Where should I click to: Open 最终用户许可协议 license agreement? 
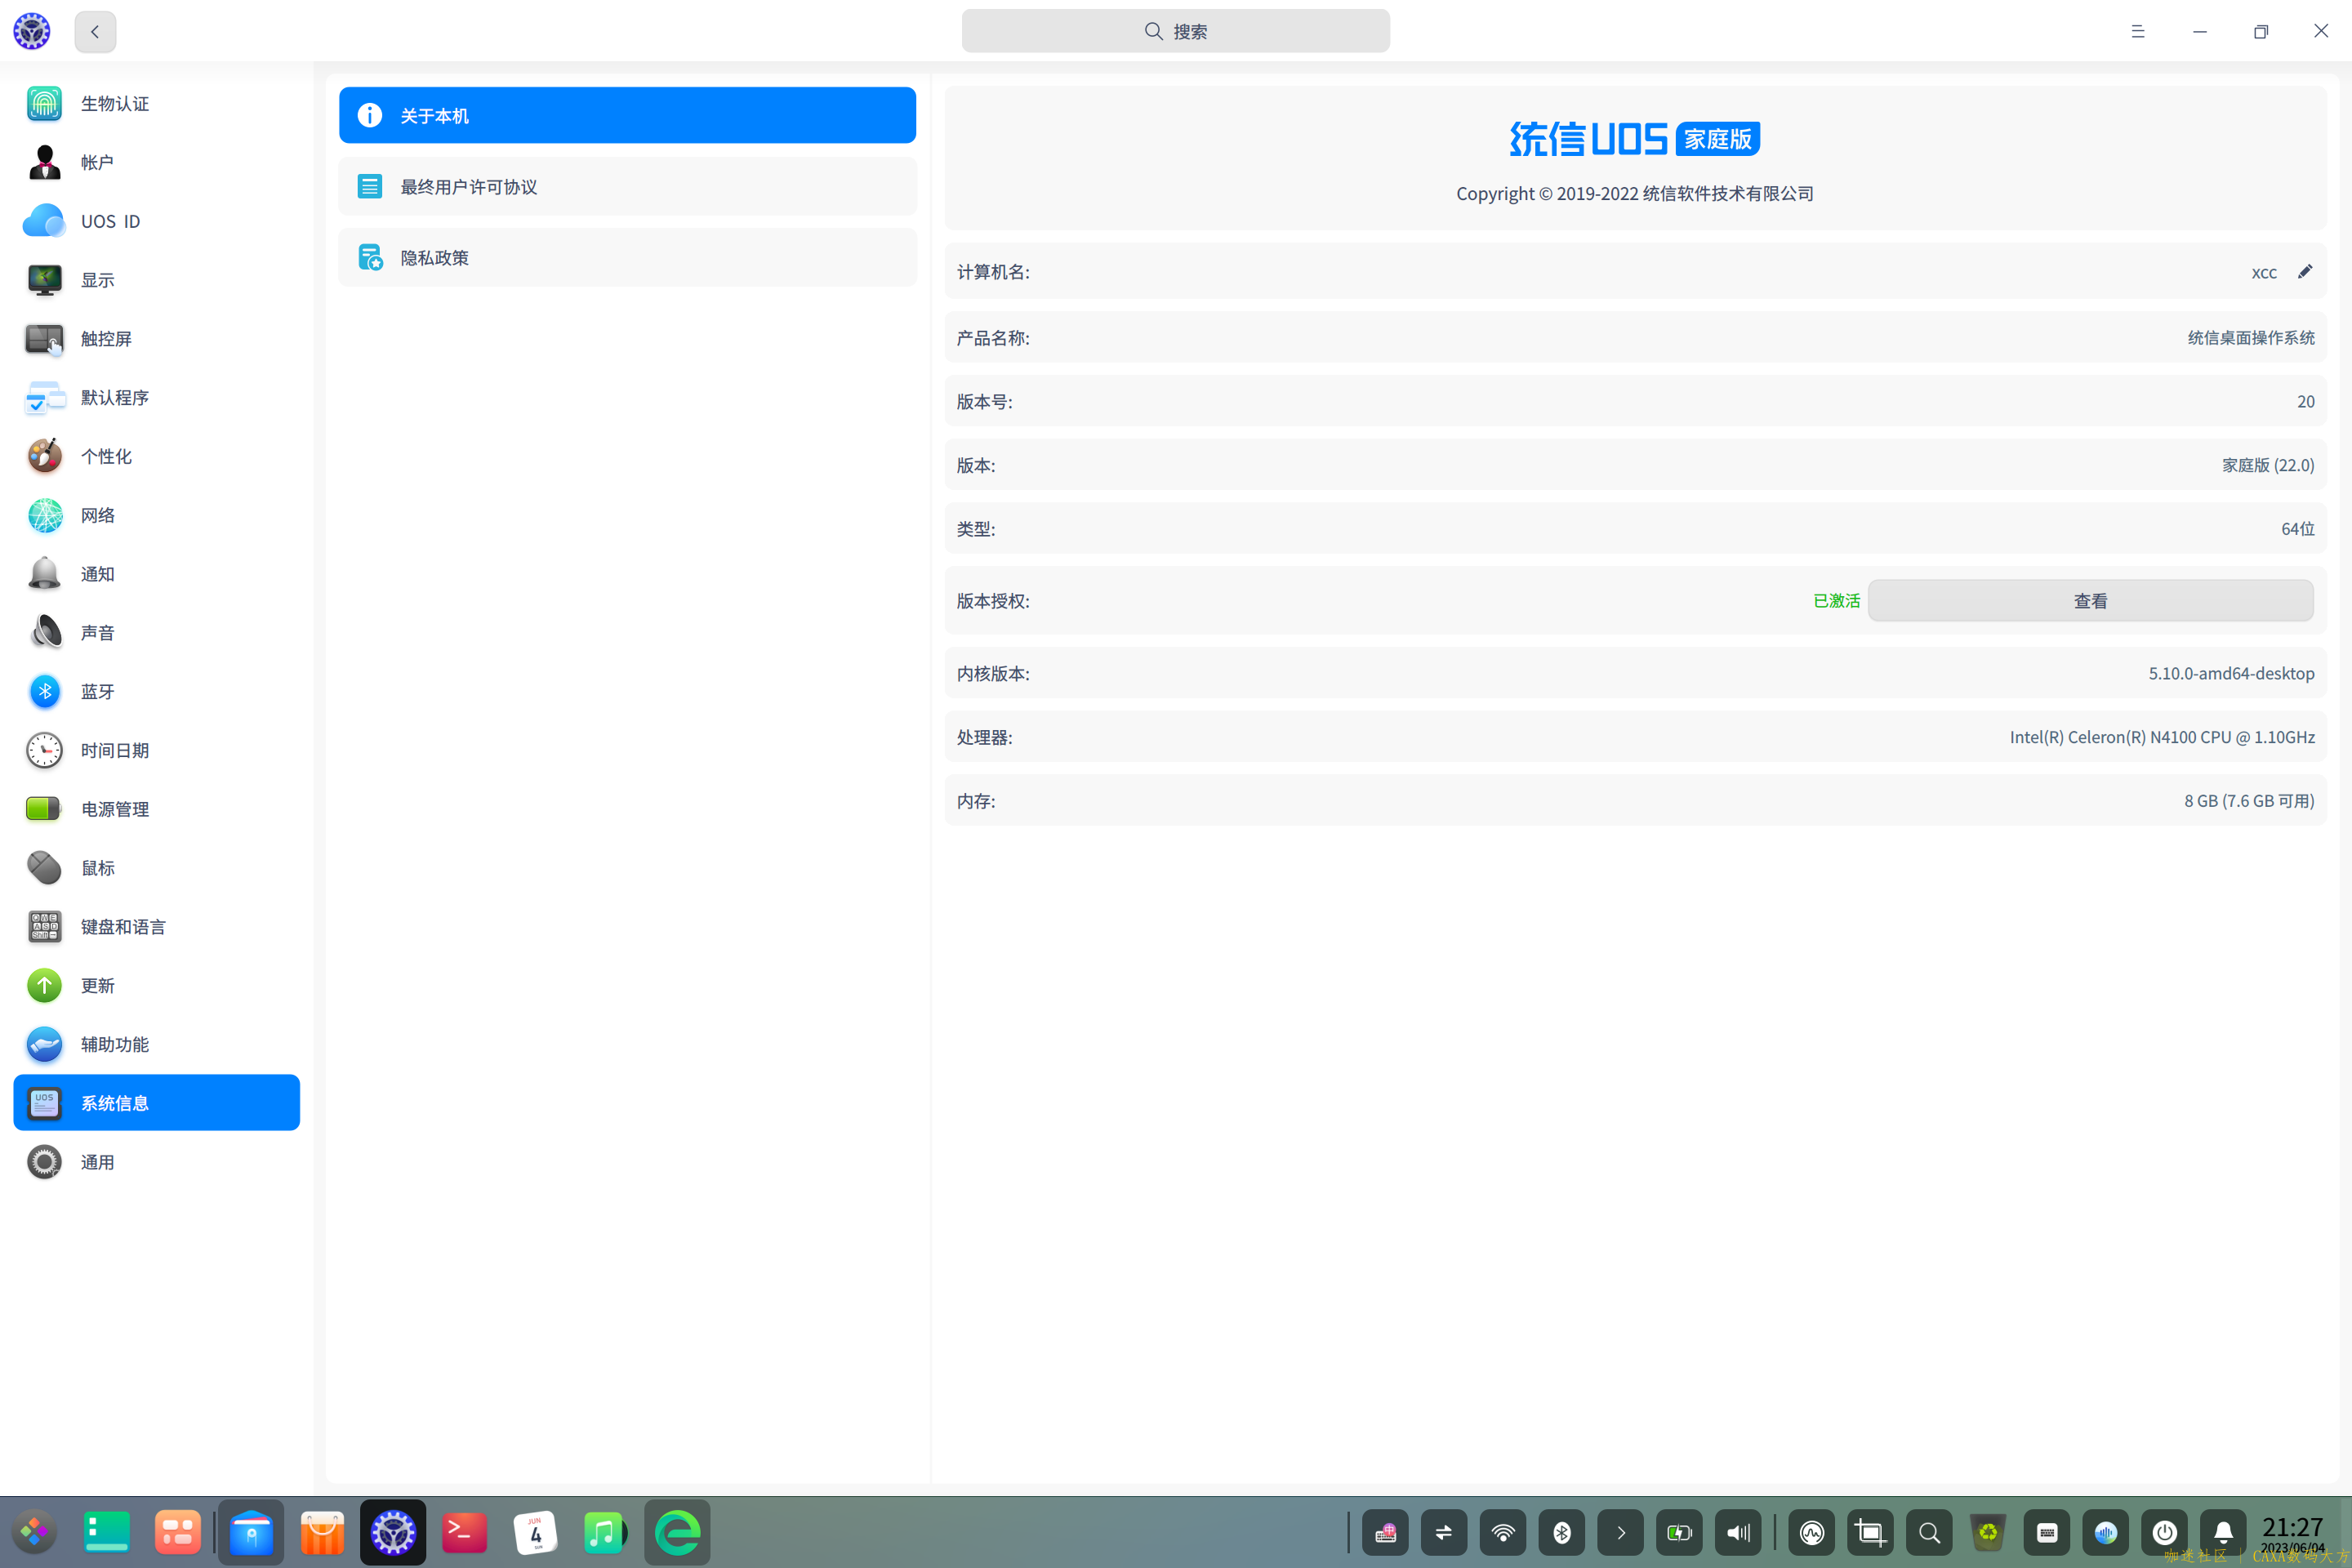627,186
